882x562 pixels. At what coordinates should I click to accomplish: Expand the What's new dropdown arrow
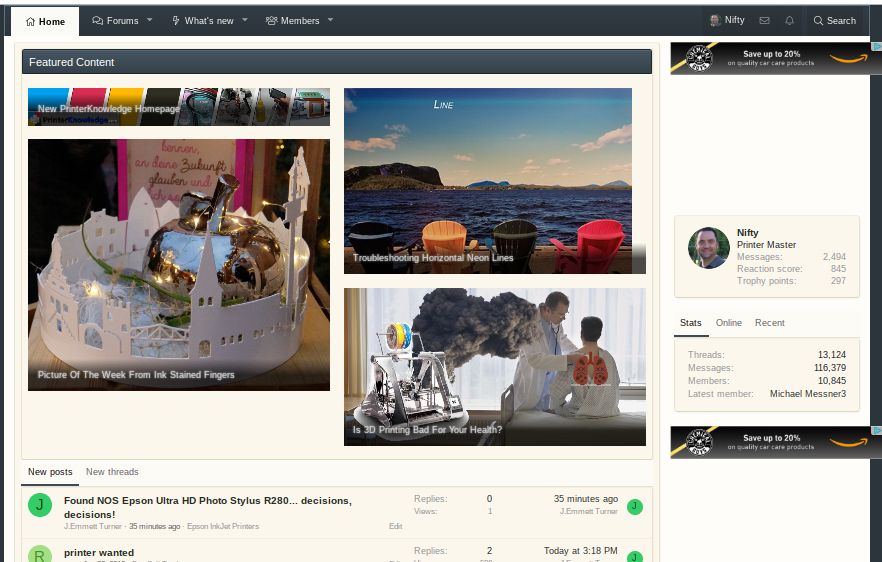pos(245,20)
